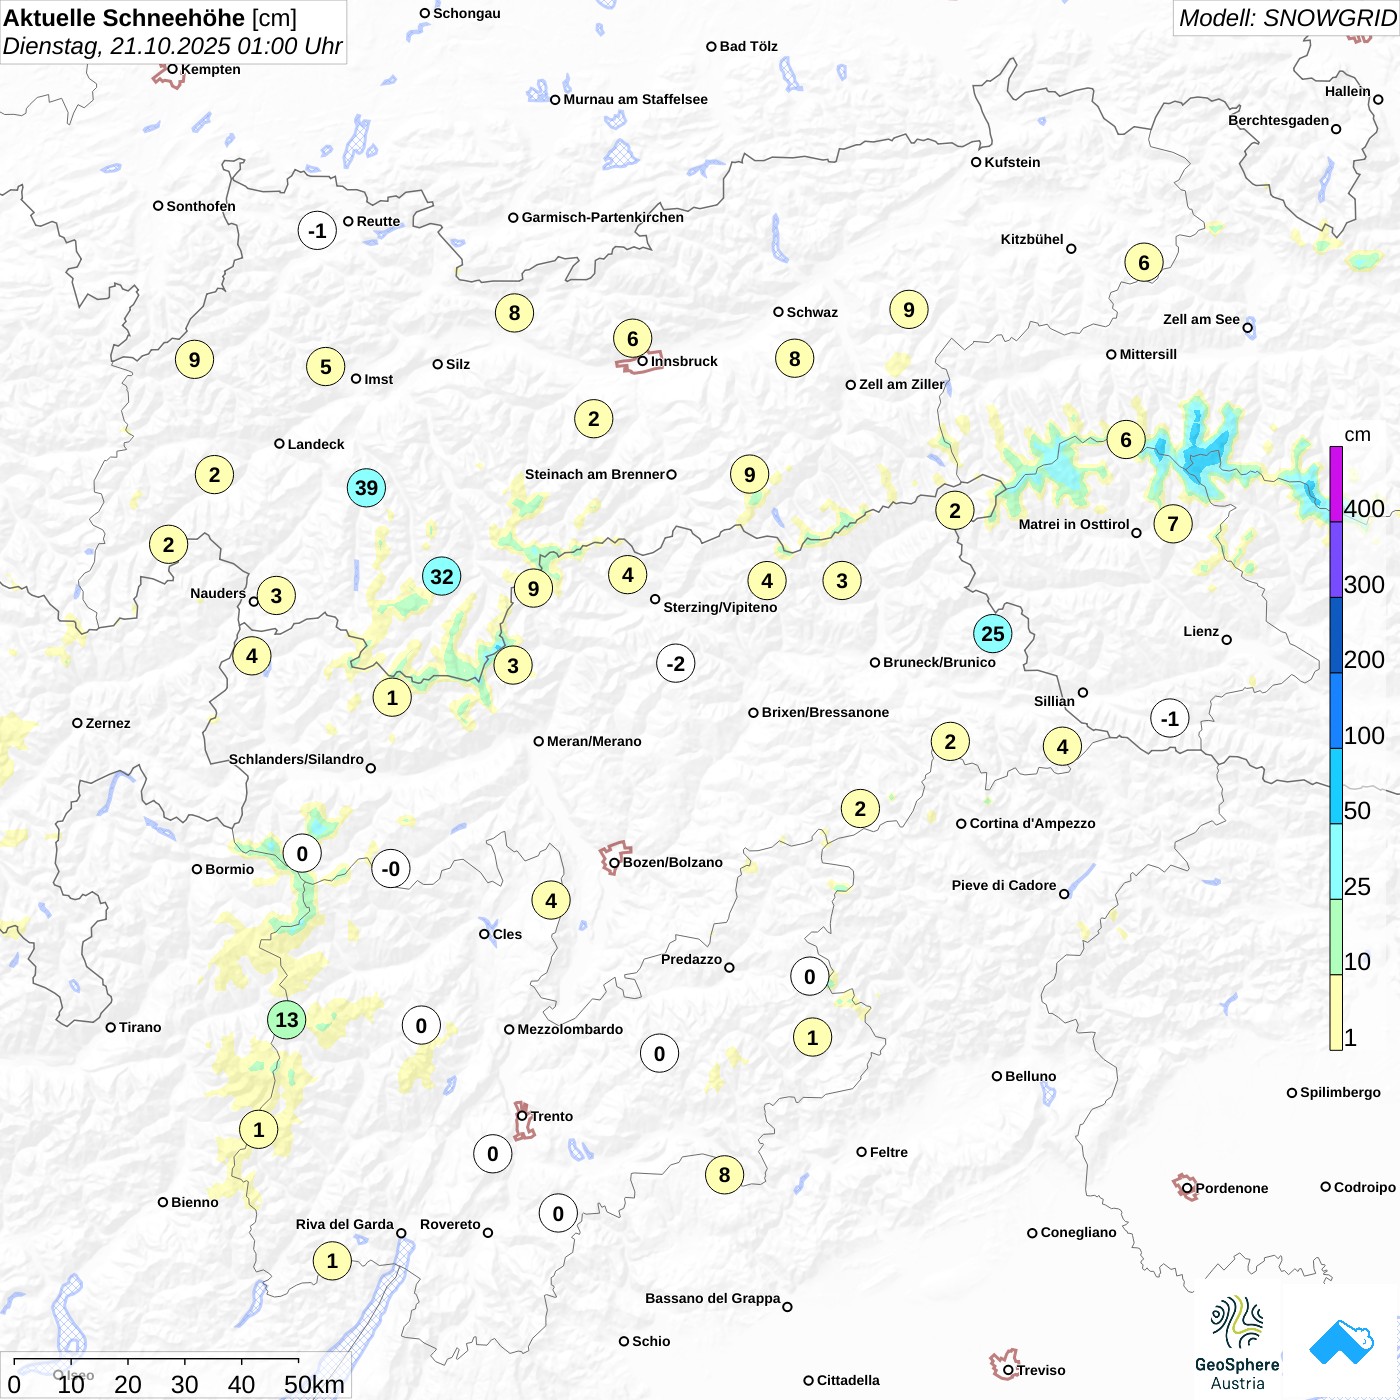1400x1400 pixels.
Task: Click the Berchtesgaden label
Action: tap(1278, 120)
